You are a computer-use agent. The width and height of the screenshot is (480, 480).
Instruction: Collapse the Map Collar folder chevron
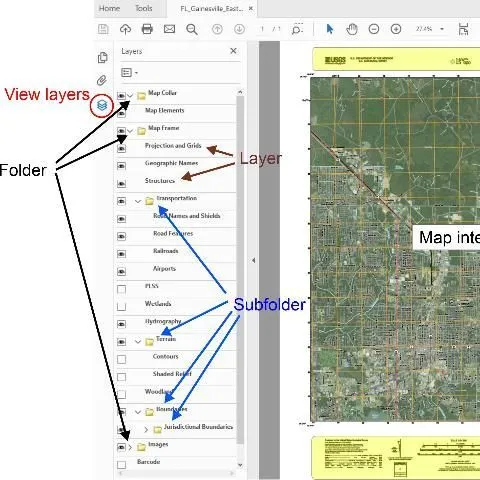[x=130, y=96]
